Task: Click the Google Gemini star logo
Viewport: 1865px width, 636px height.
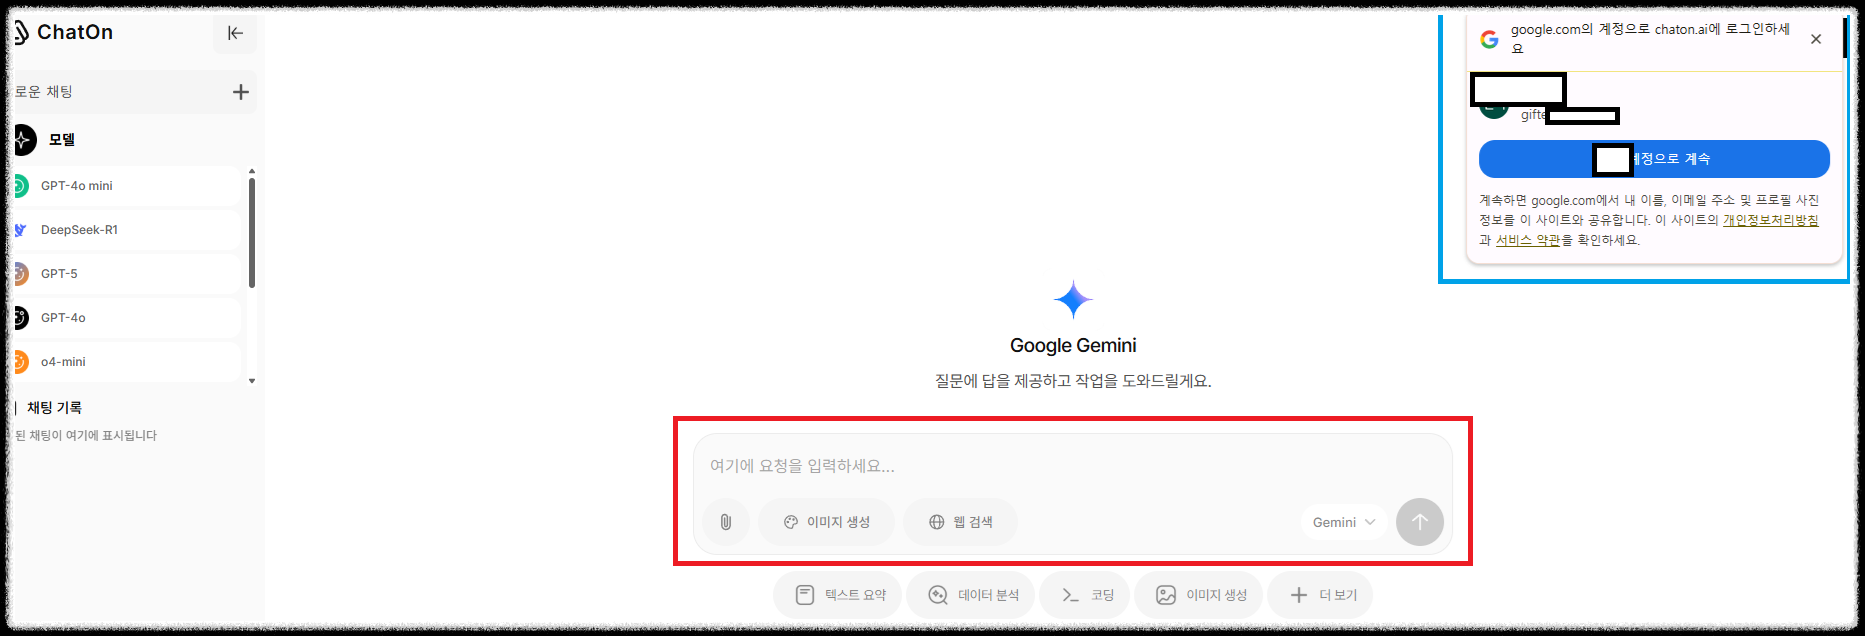Action: (1073, 299)
